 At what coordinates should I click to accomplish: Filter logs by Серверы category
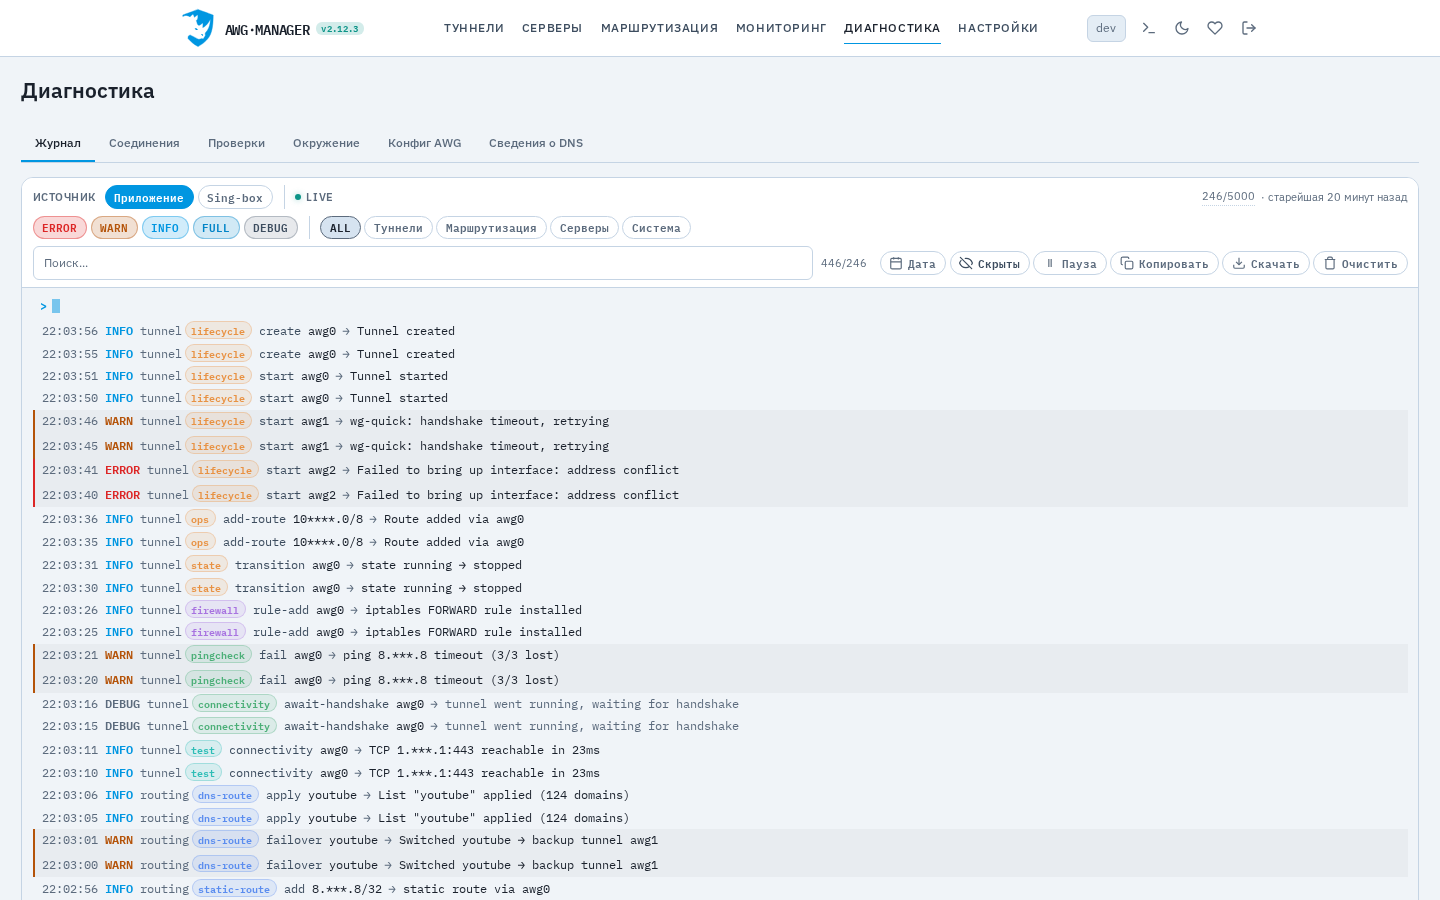click(584, 228)
